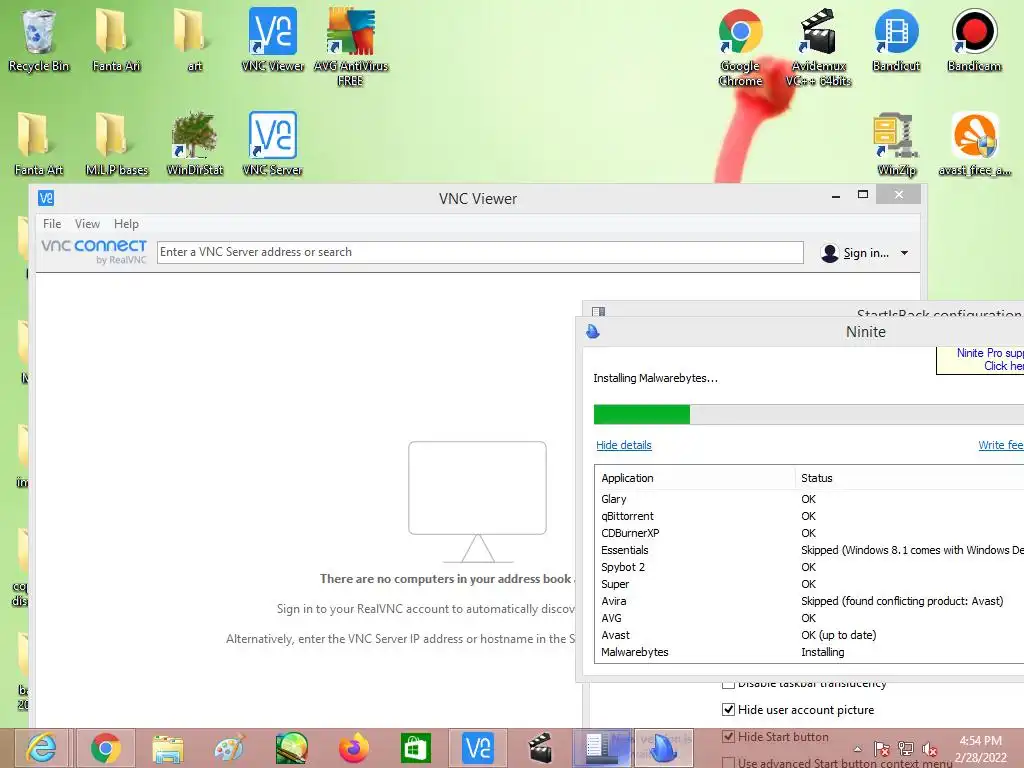Select the Fanta Ari folder on desktop
The image size is (1024, 768).
(x=116, y=40)
